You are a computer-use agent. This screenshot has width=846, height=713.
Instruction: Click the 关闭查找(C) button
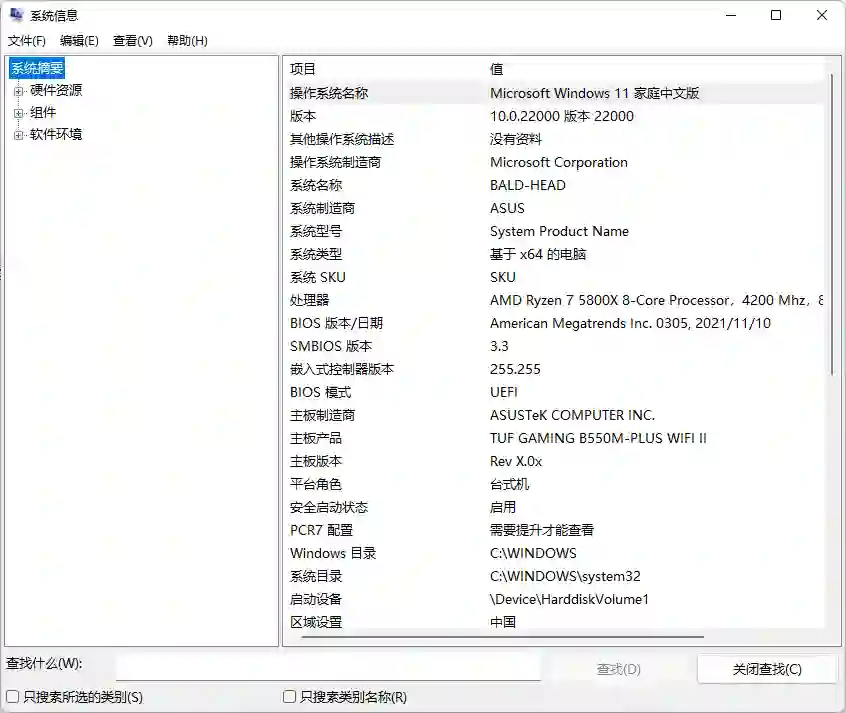(x=767, y=669)
